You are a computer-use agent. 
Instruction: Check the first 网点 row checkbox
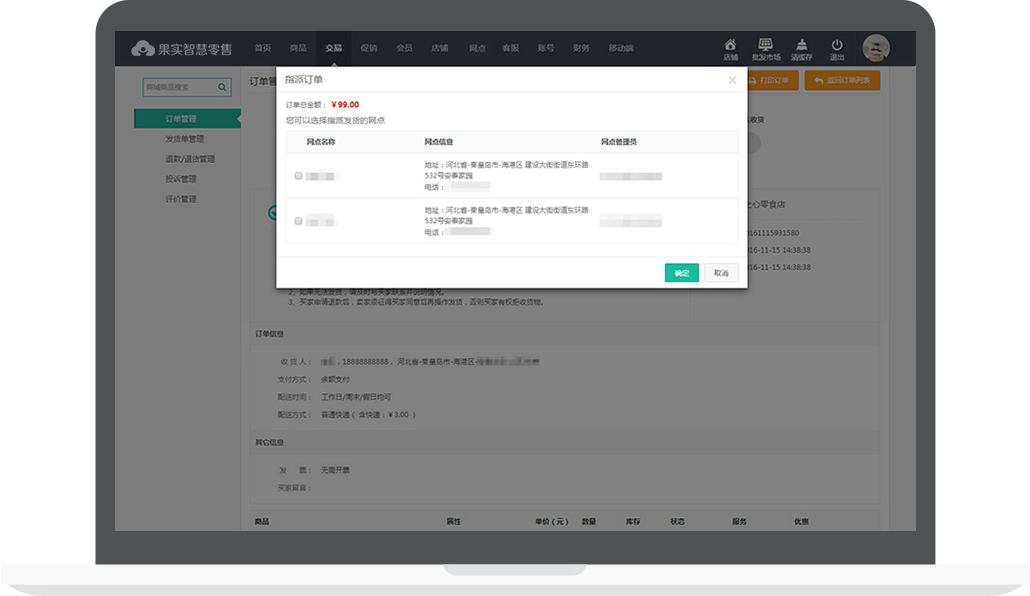coord(298,176)
